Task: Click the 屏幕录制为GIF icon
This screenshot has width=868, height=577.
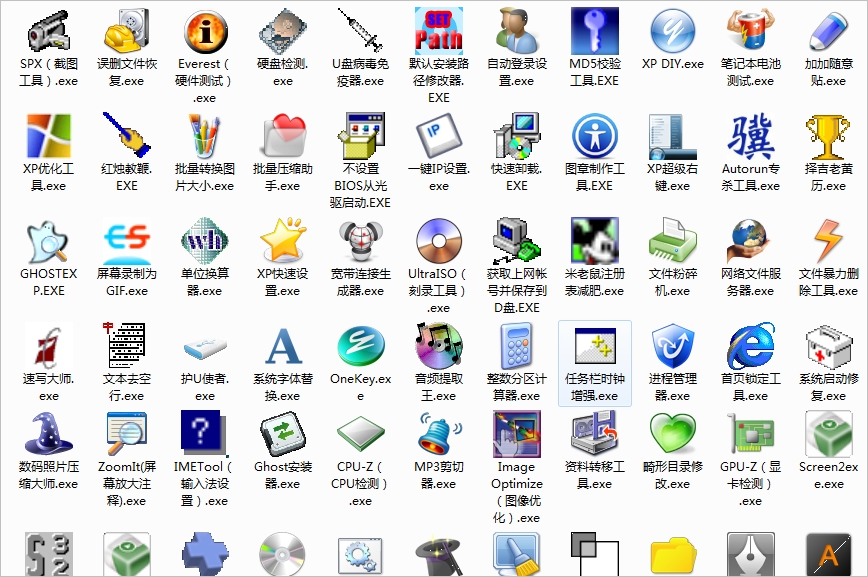Action: coord(127,240)
